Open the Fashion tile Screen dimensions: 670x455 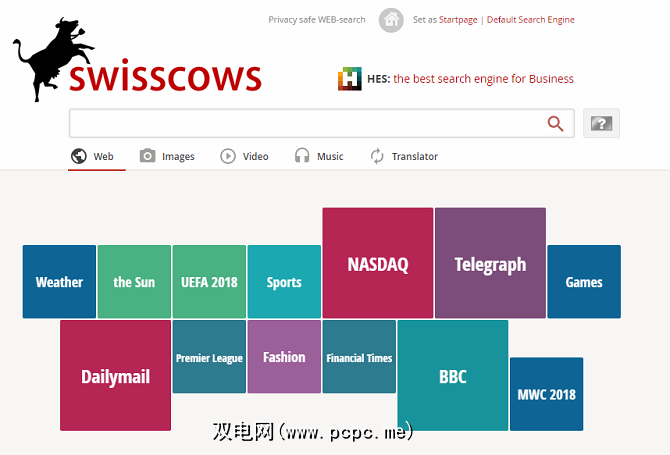[284, 357]
